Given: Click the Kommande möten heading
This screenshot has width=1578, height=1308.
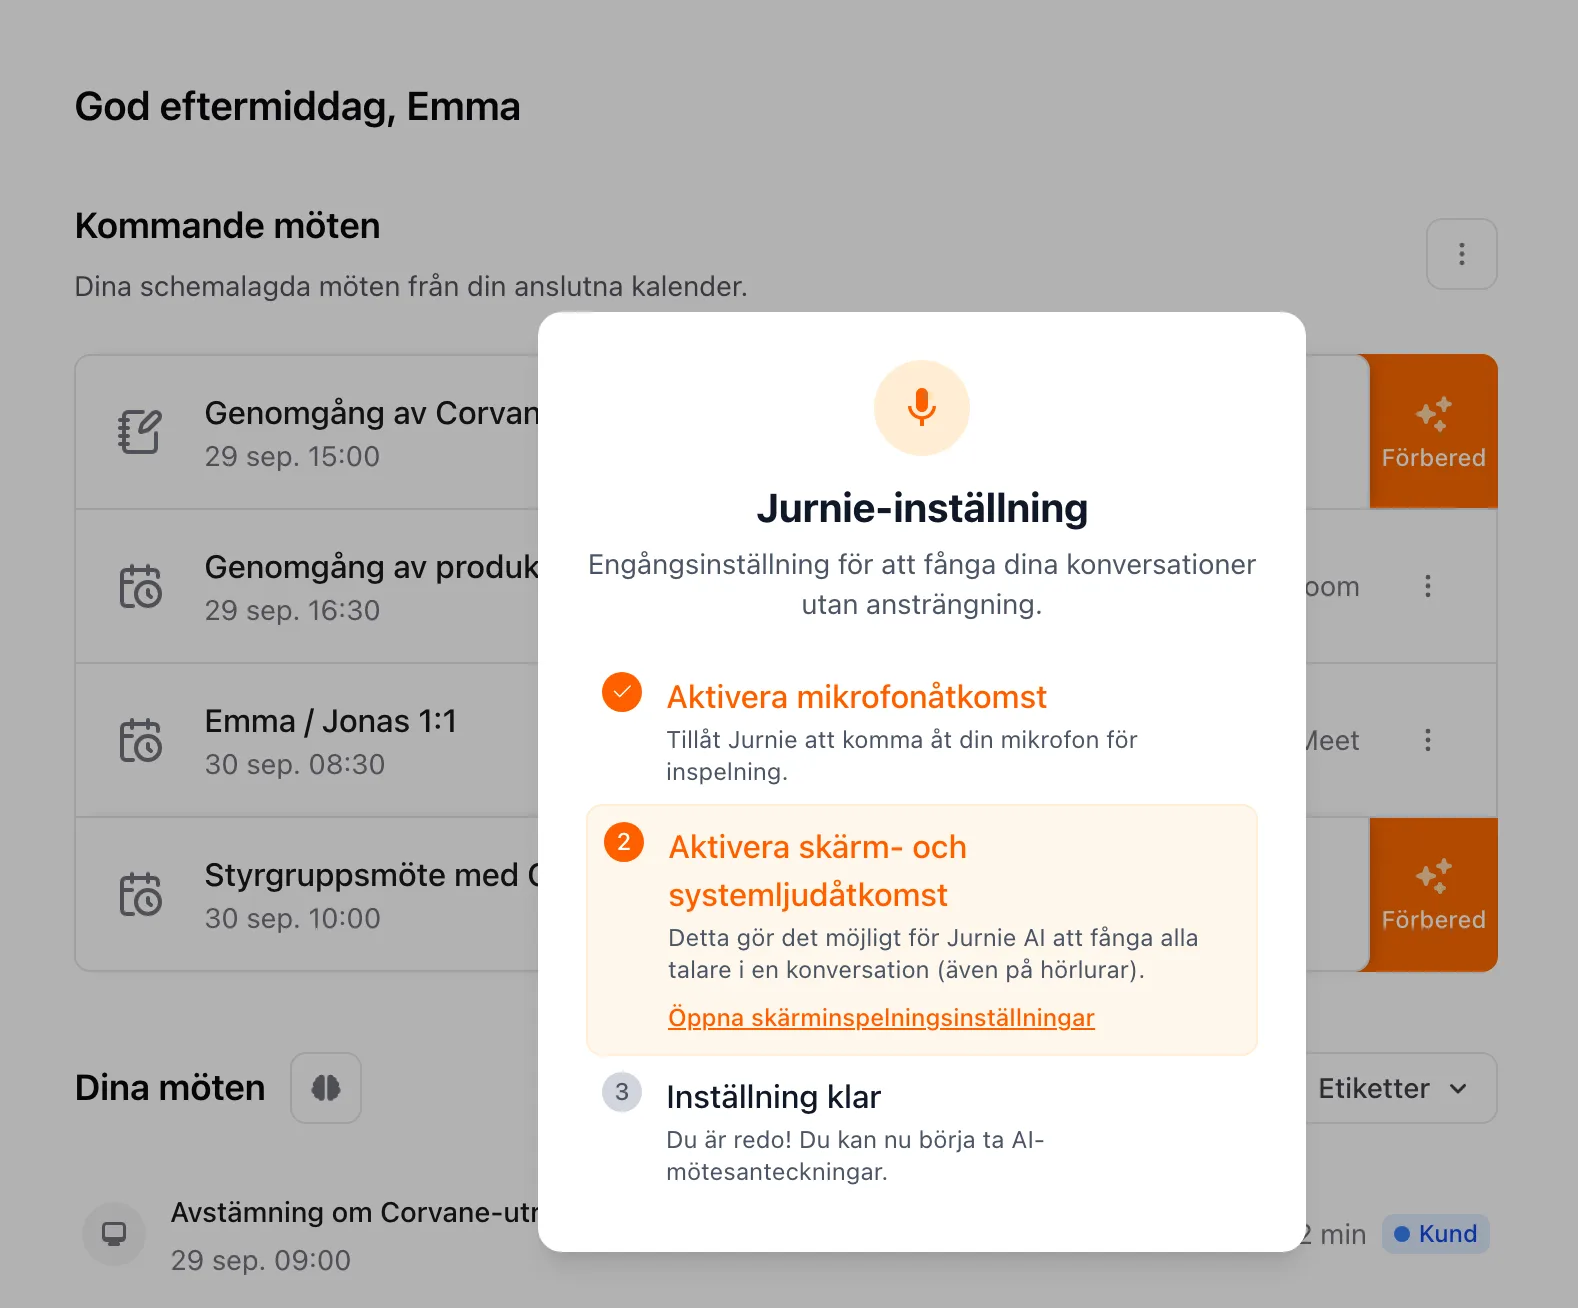Looking at the screenshot, I should 228,226.
